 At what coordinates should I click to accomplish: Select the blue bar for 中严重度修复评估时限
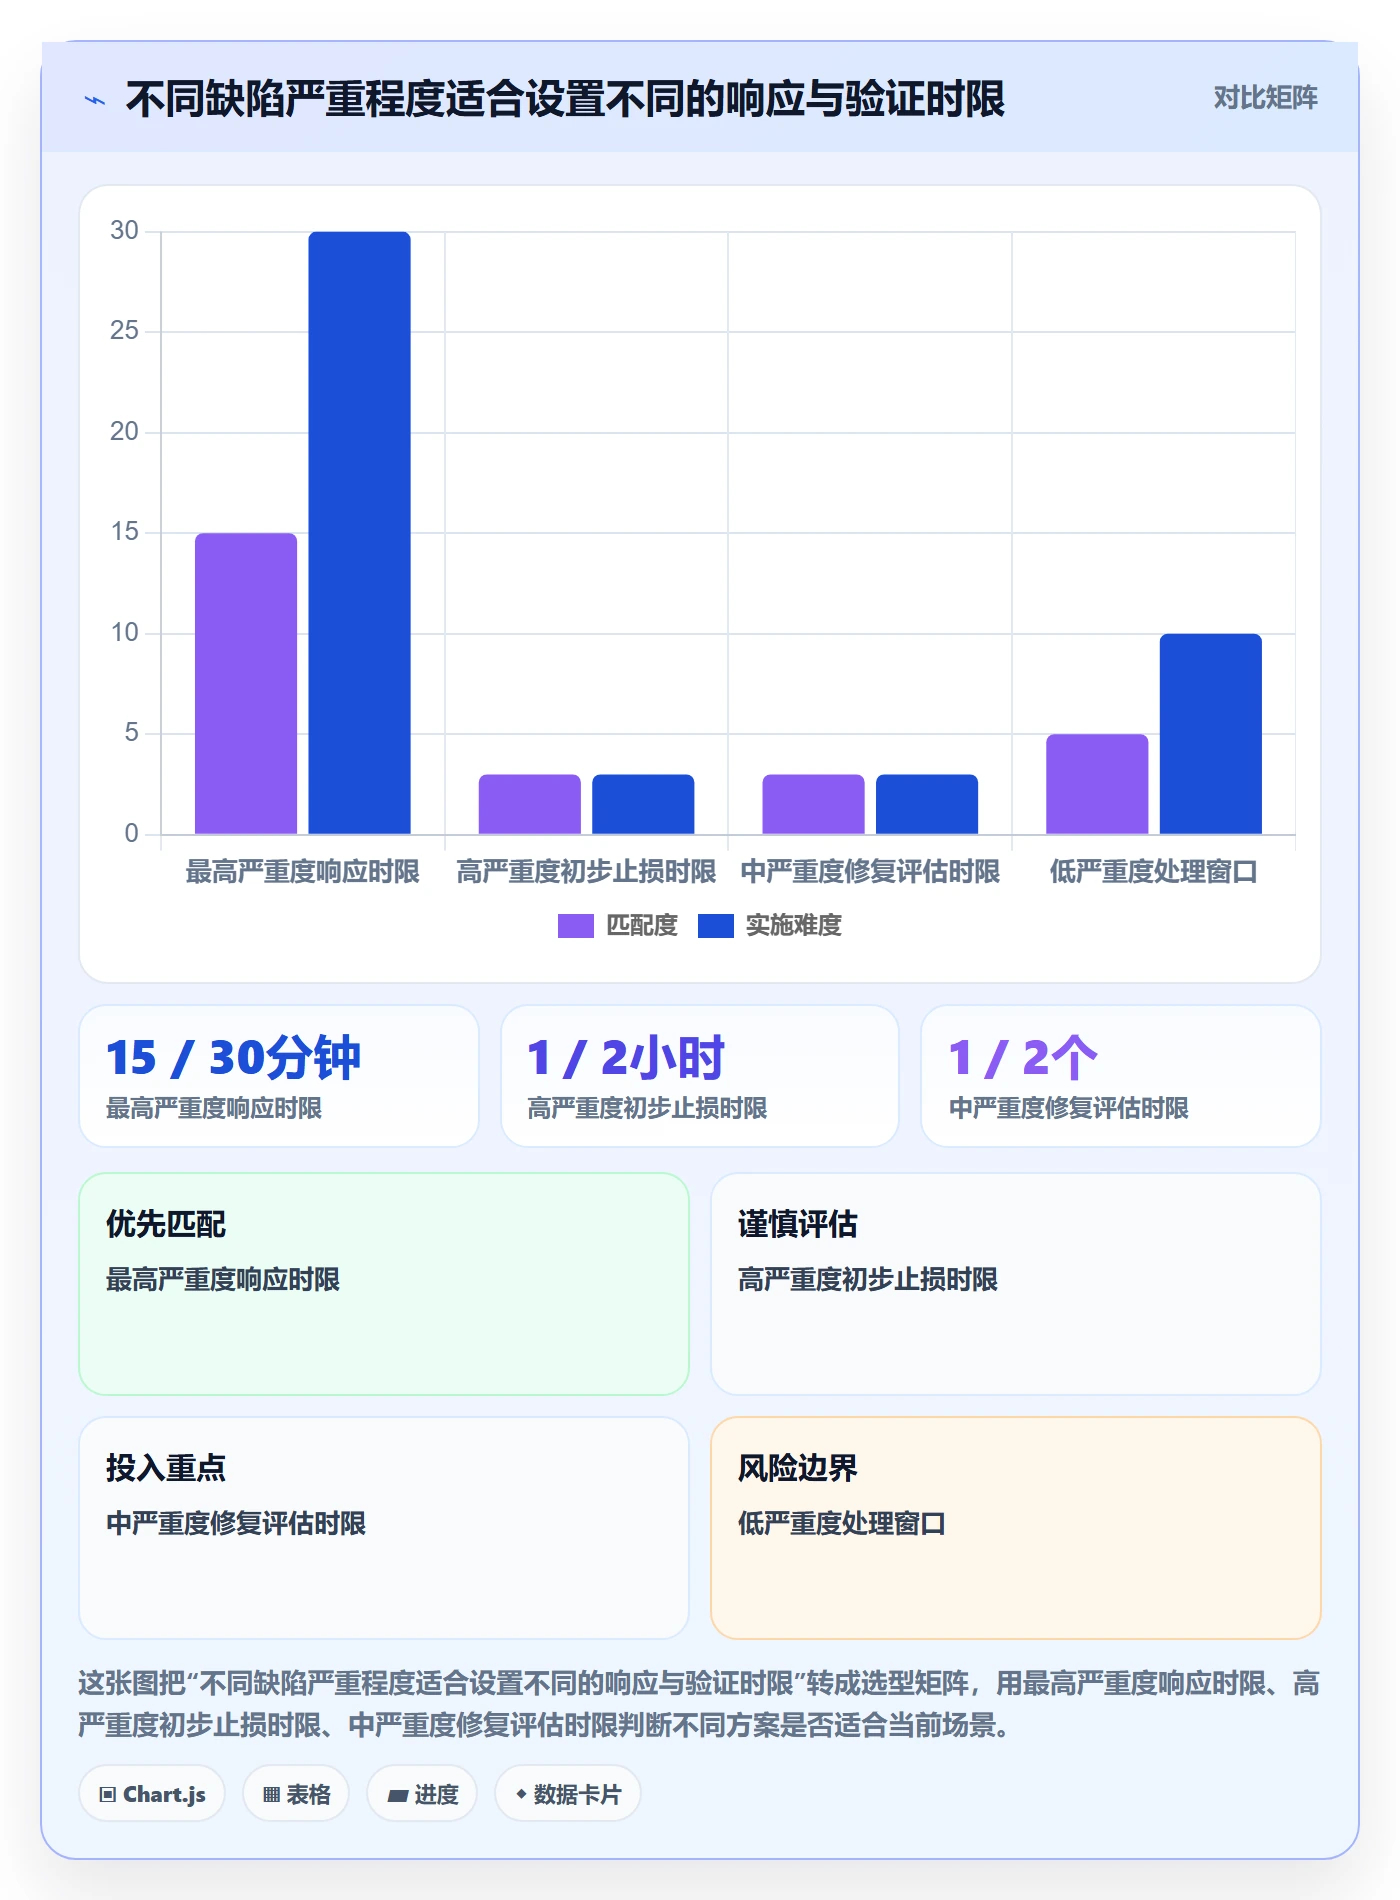tap(927, 804)
